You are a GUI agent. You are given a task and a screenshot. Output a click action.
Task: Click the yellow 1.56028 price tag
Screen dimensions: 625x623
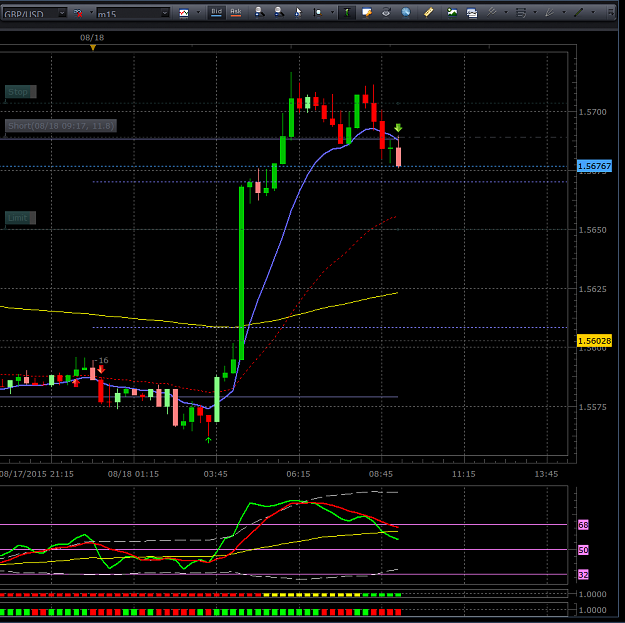tap(594, 341)
